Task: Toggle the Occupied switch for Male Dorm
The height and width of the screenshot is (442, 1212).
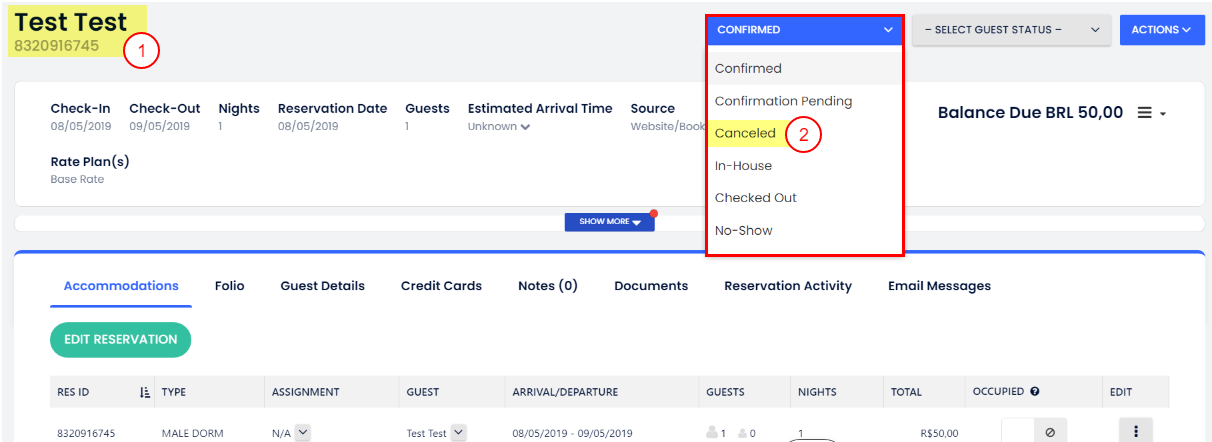Action: click(1018, 432)
